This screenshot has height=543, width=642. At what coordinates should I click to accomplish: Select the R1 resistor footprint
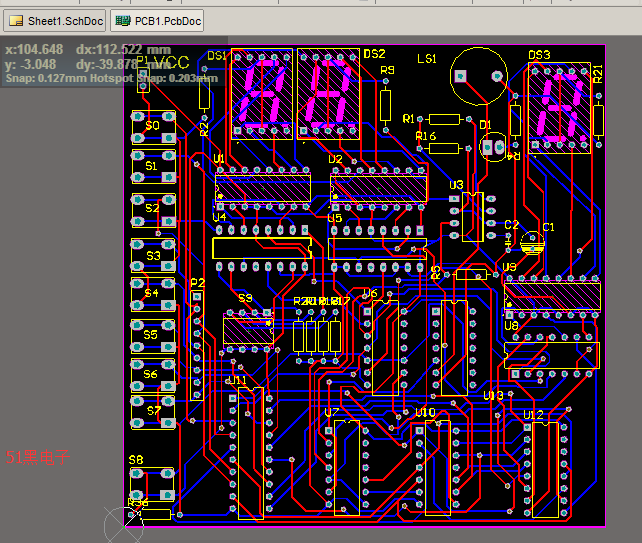[444, 120]
